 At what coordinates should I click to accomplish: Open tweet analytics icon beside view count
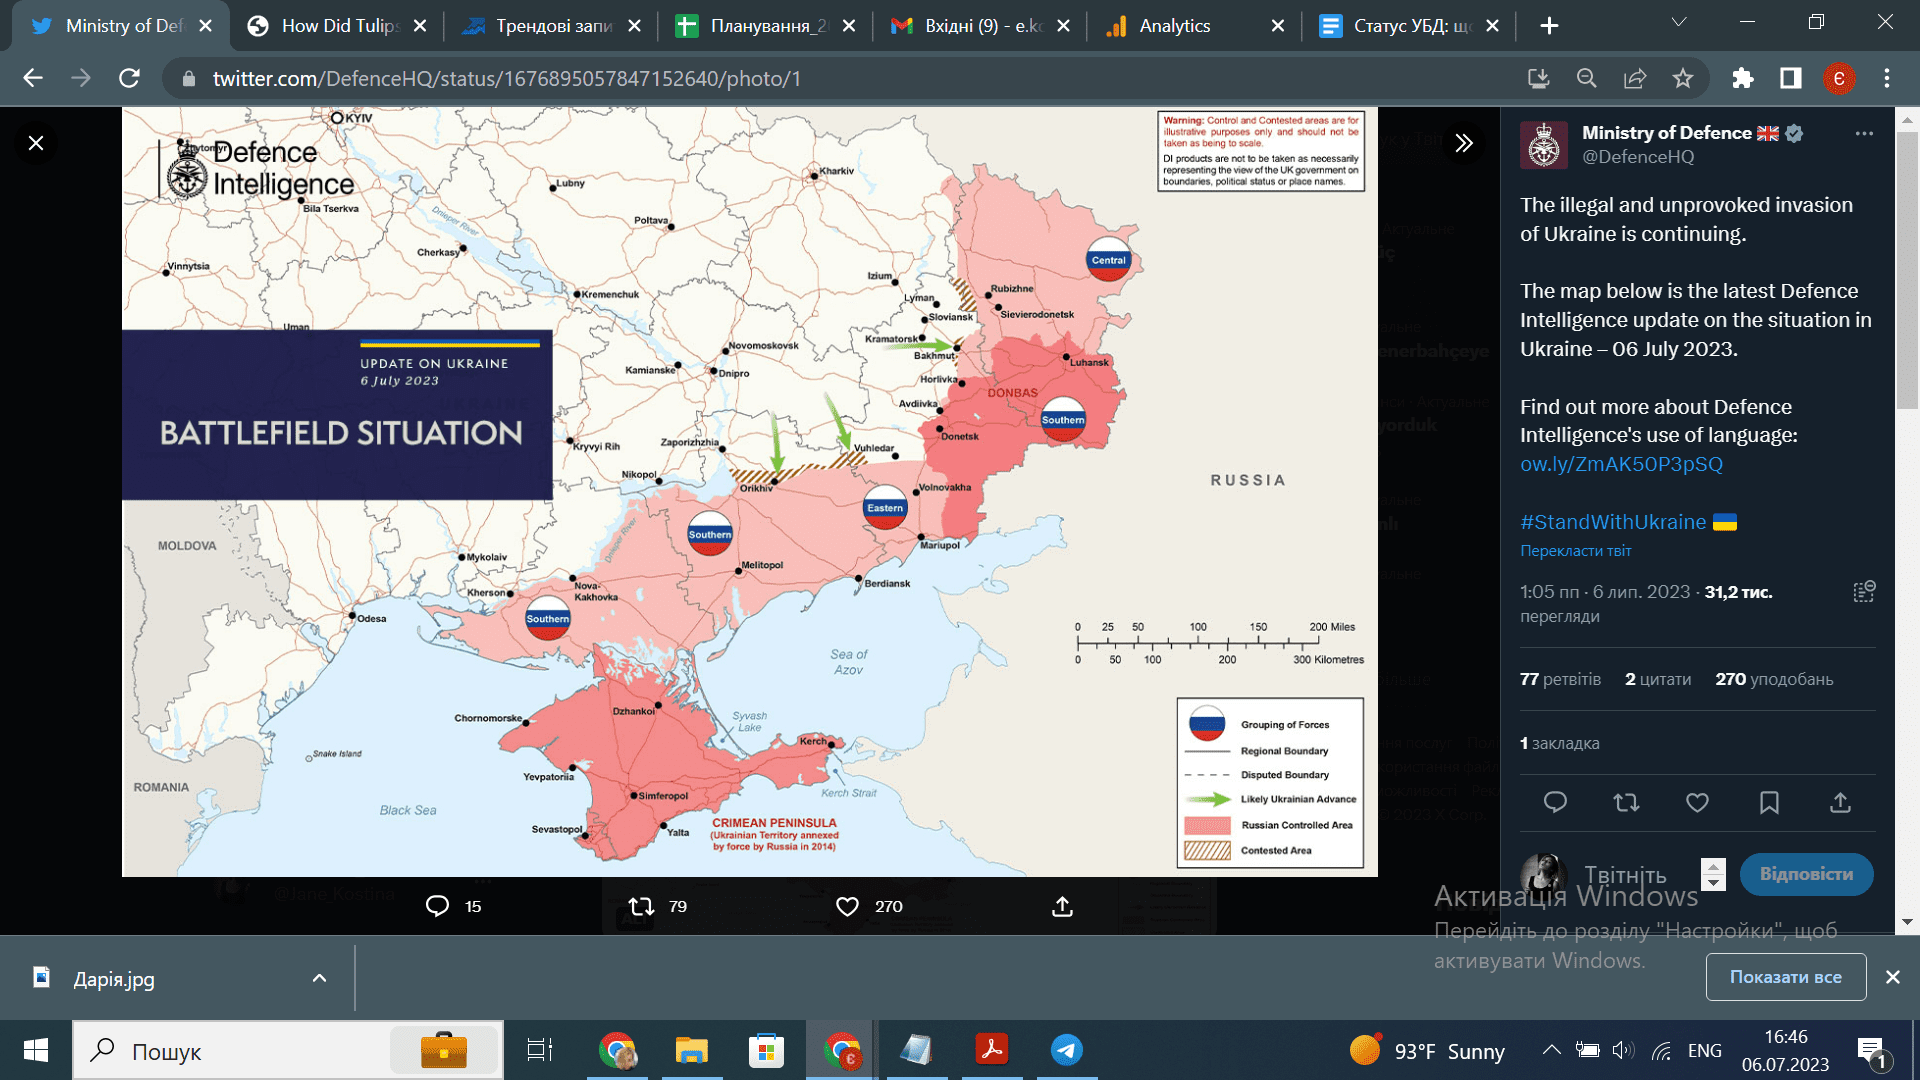(x=1864, y=591)
